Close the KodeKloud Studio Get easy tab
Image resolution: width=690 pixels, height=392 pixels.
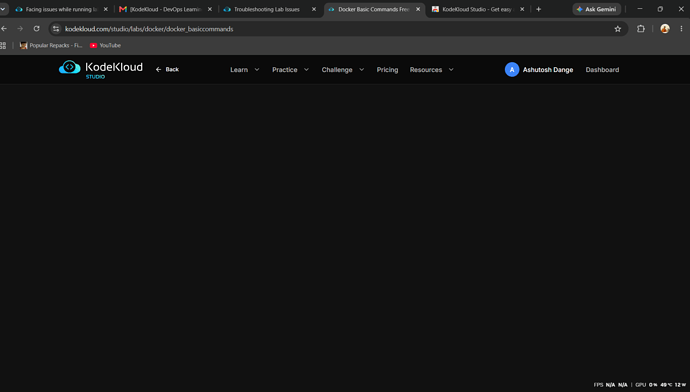tap(522, 9)
